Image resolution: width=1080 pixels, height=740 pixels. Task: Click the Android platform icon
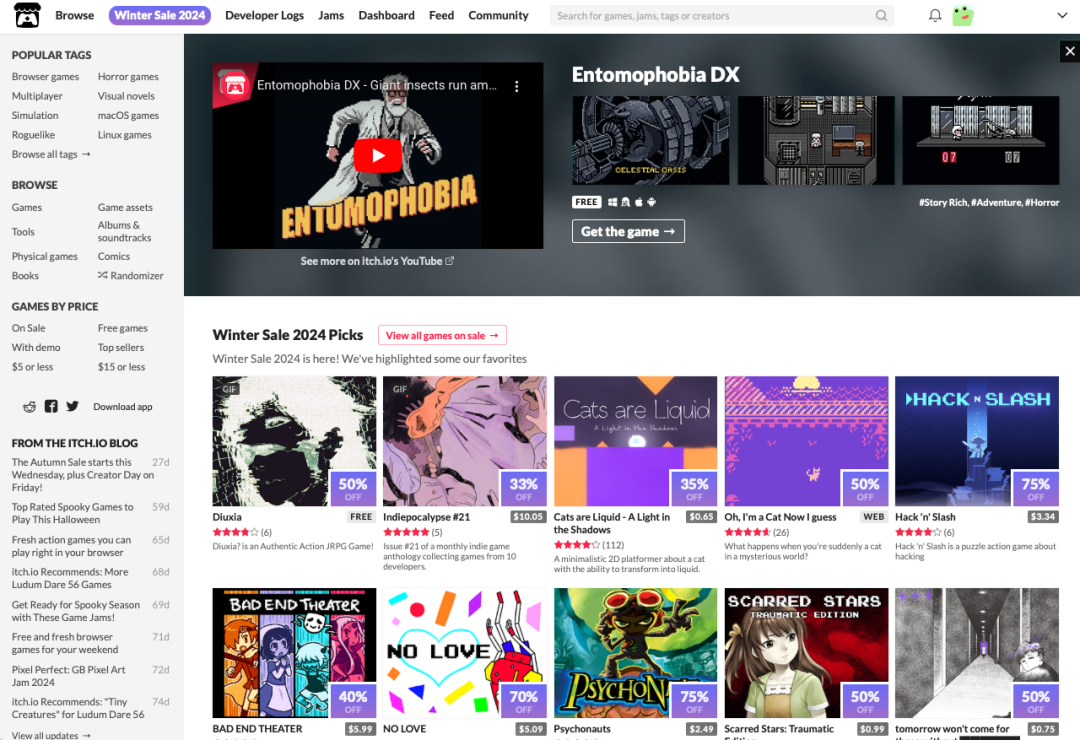pos(652,202)
